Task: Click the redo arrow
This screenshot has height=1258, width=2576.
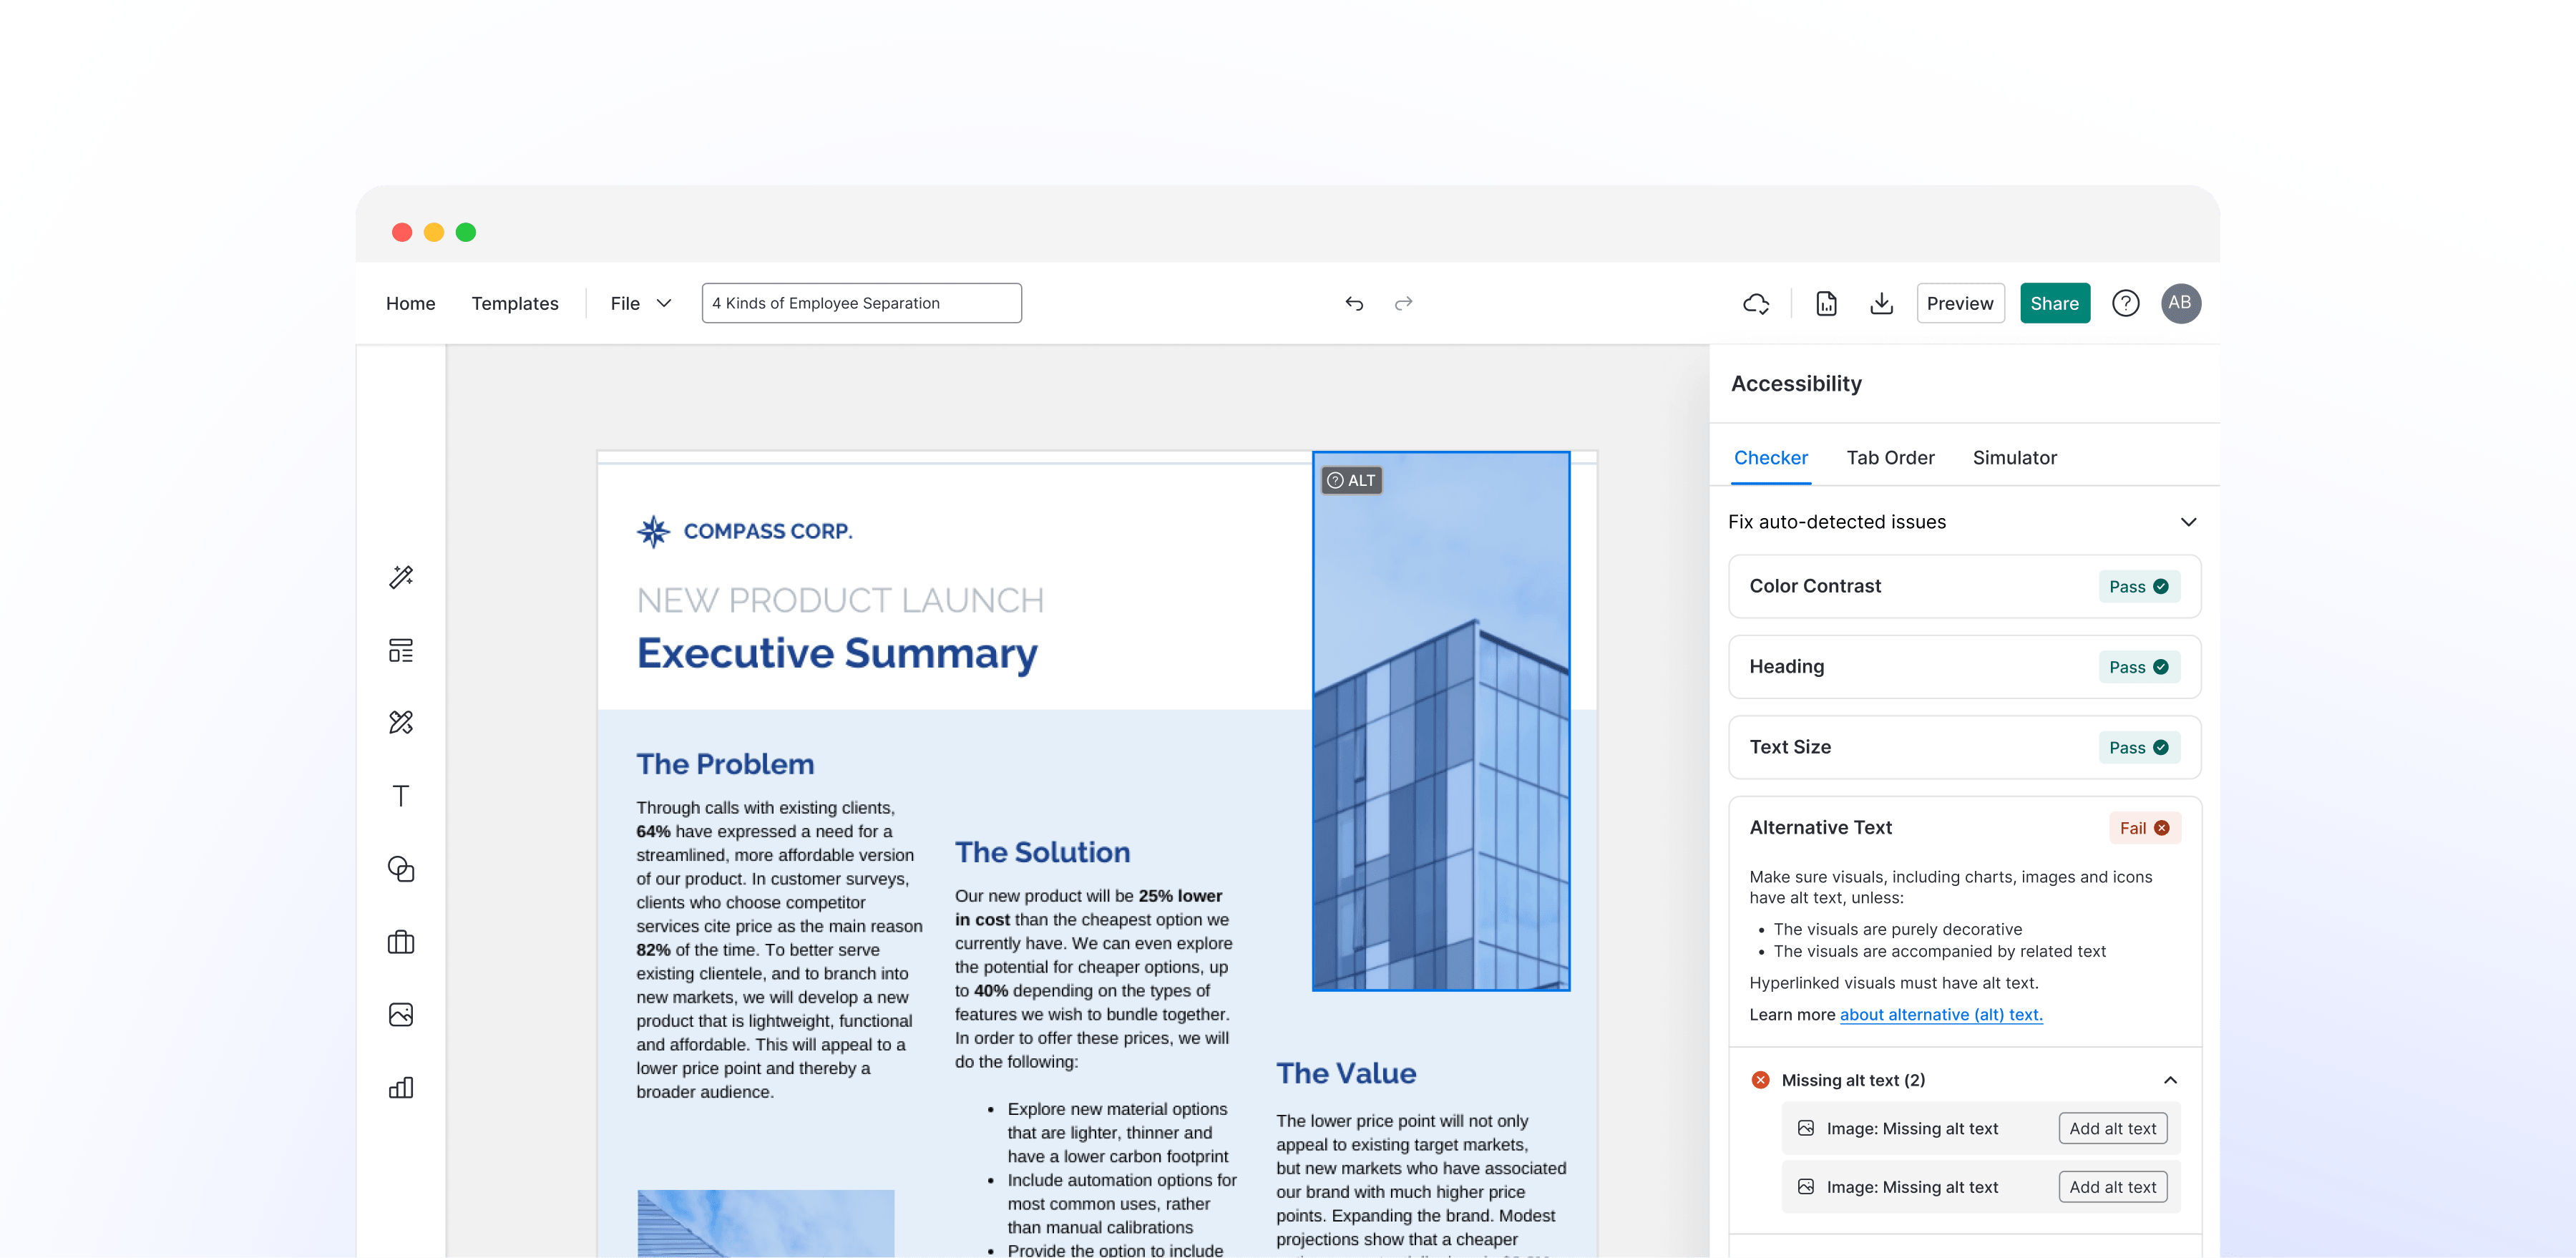Action: [x=1403, y=303]
